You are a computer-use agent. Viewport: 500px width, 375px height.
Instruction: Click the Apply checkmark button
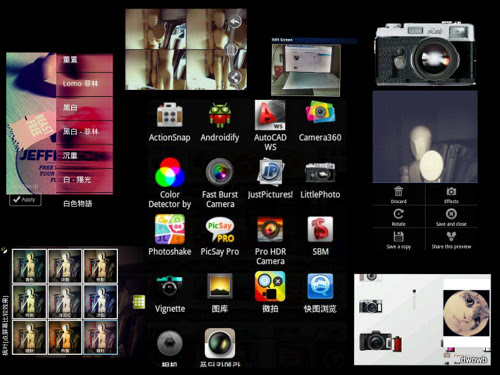point(25,200)
